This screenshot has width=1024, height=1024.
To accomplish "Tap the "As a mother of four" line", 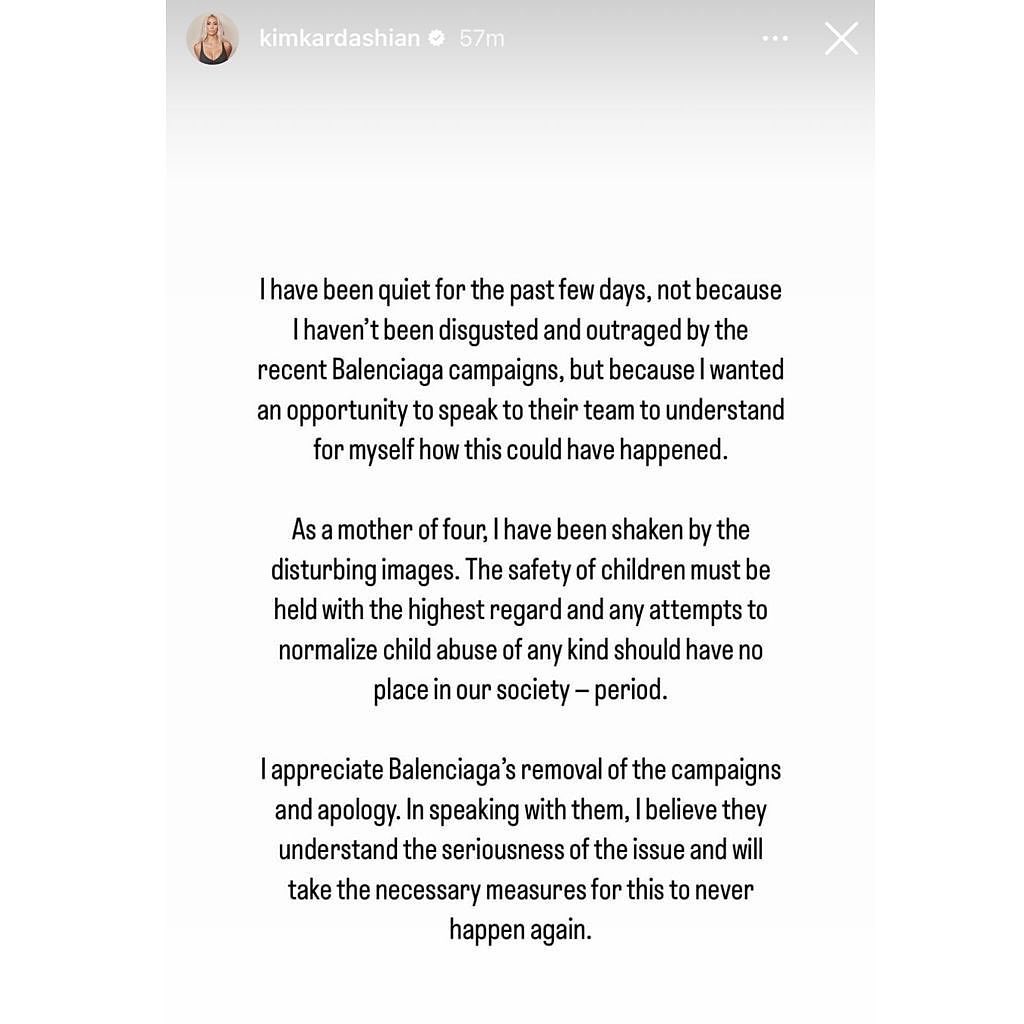I will (520, 530).
